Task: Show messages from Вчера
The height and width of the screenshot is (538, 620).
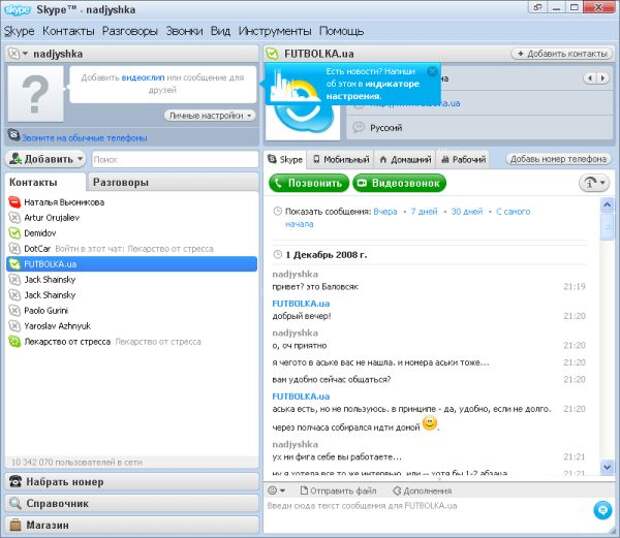Action: (385, 211)
